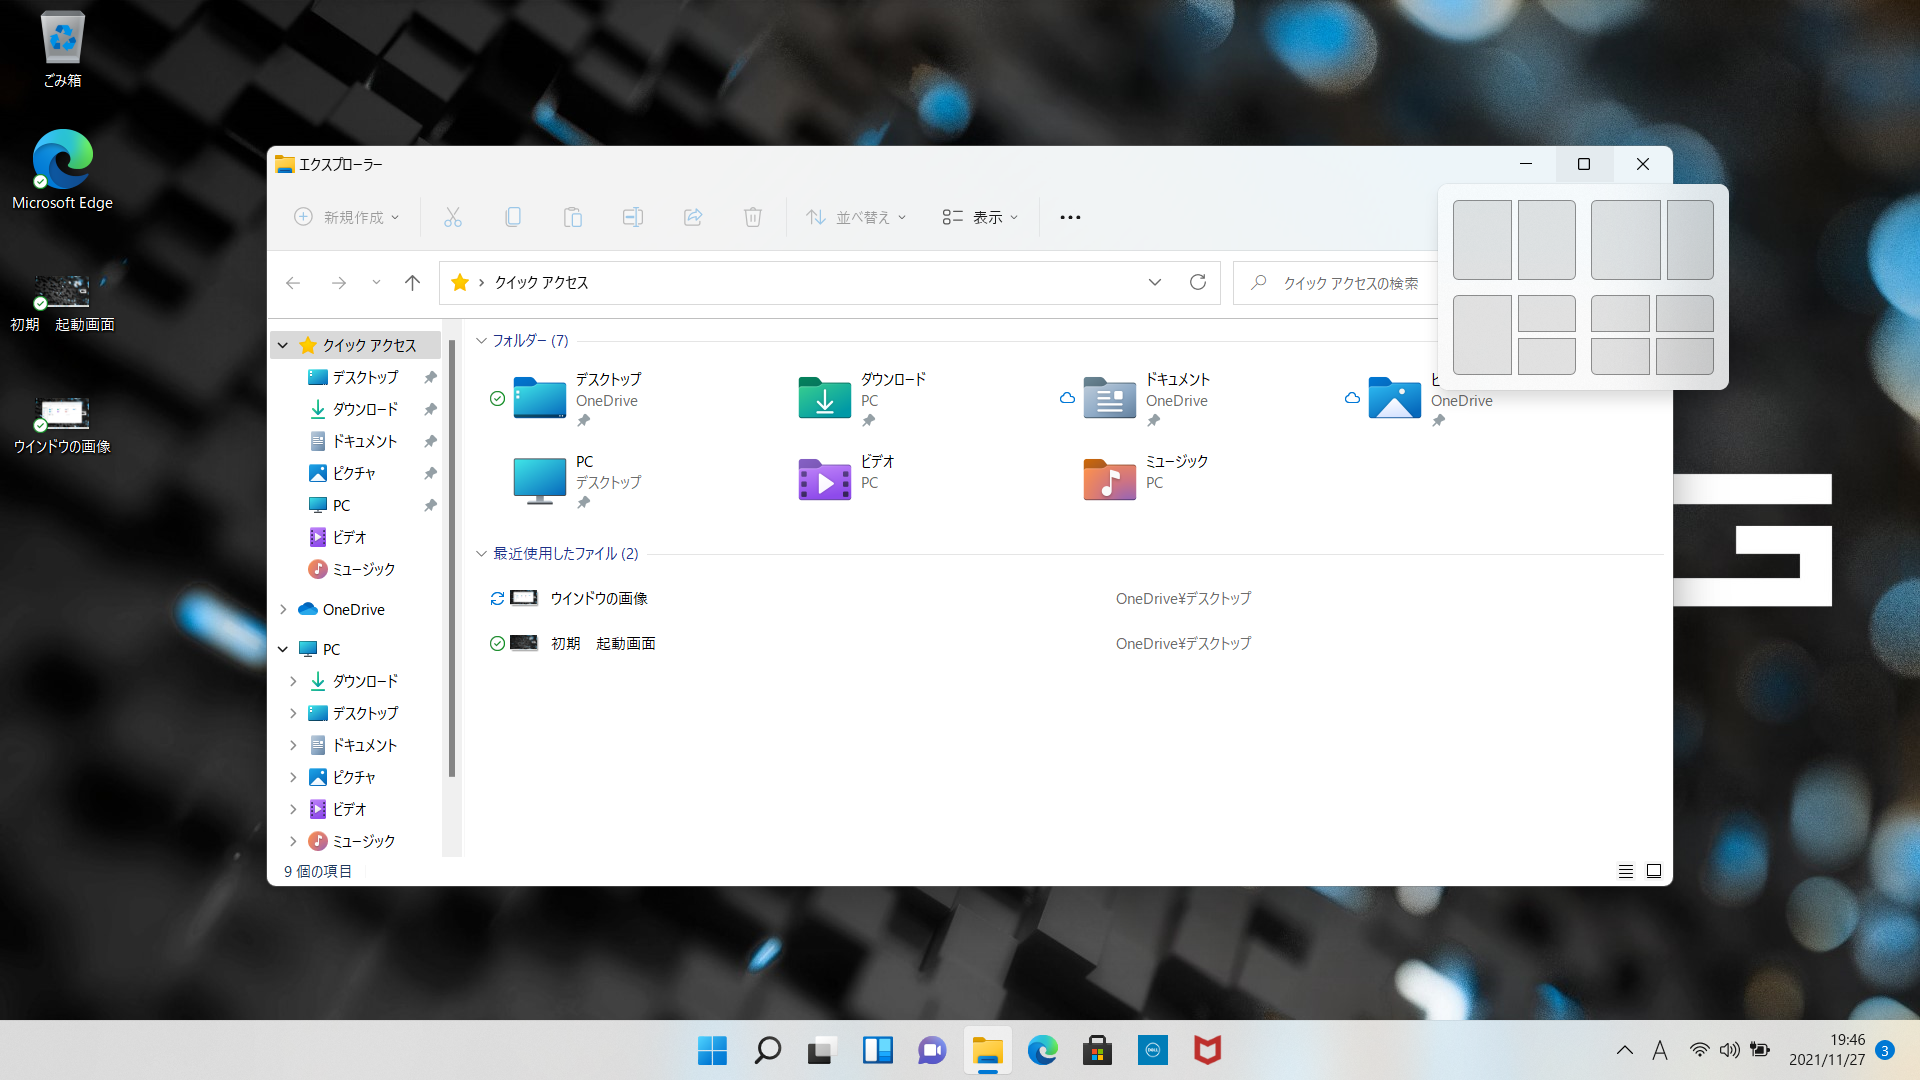
Task: Go up one level with Up arrow
Action: [412, 283]
